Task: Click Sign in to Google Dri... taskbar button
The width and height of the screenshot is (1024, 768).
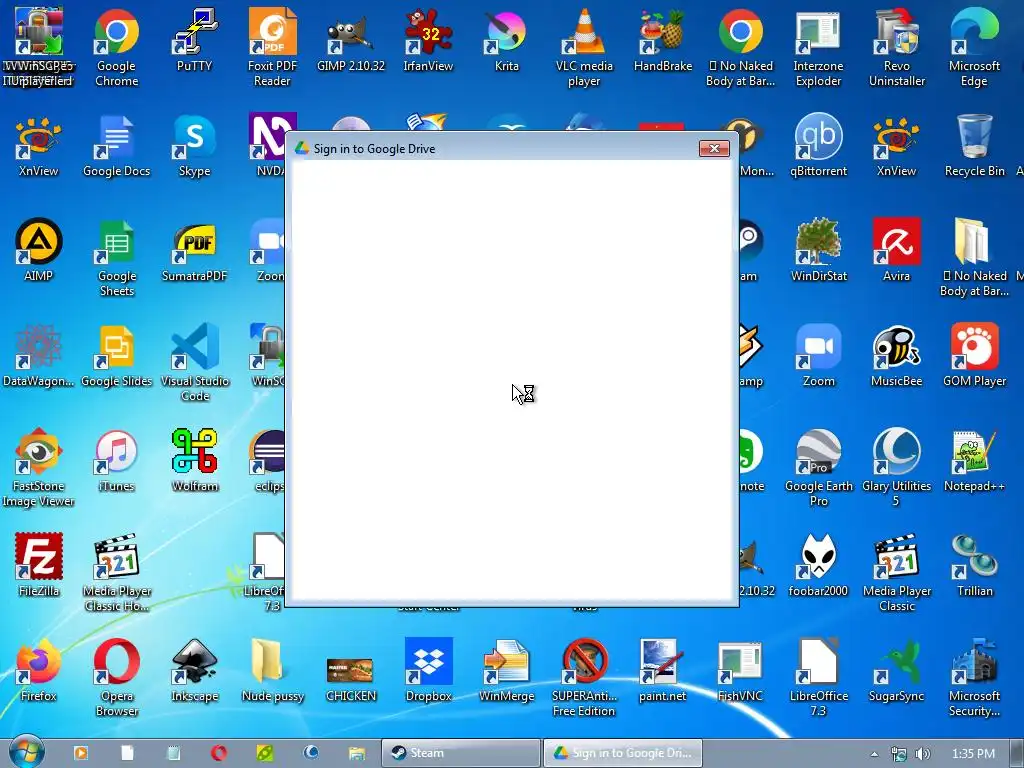Action: 623,753
